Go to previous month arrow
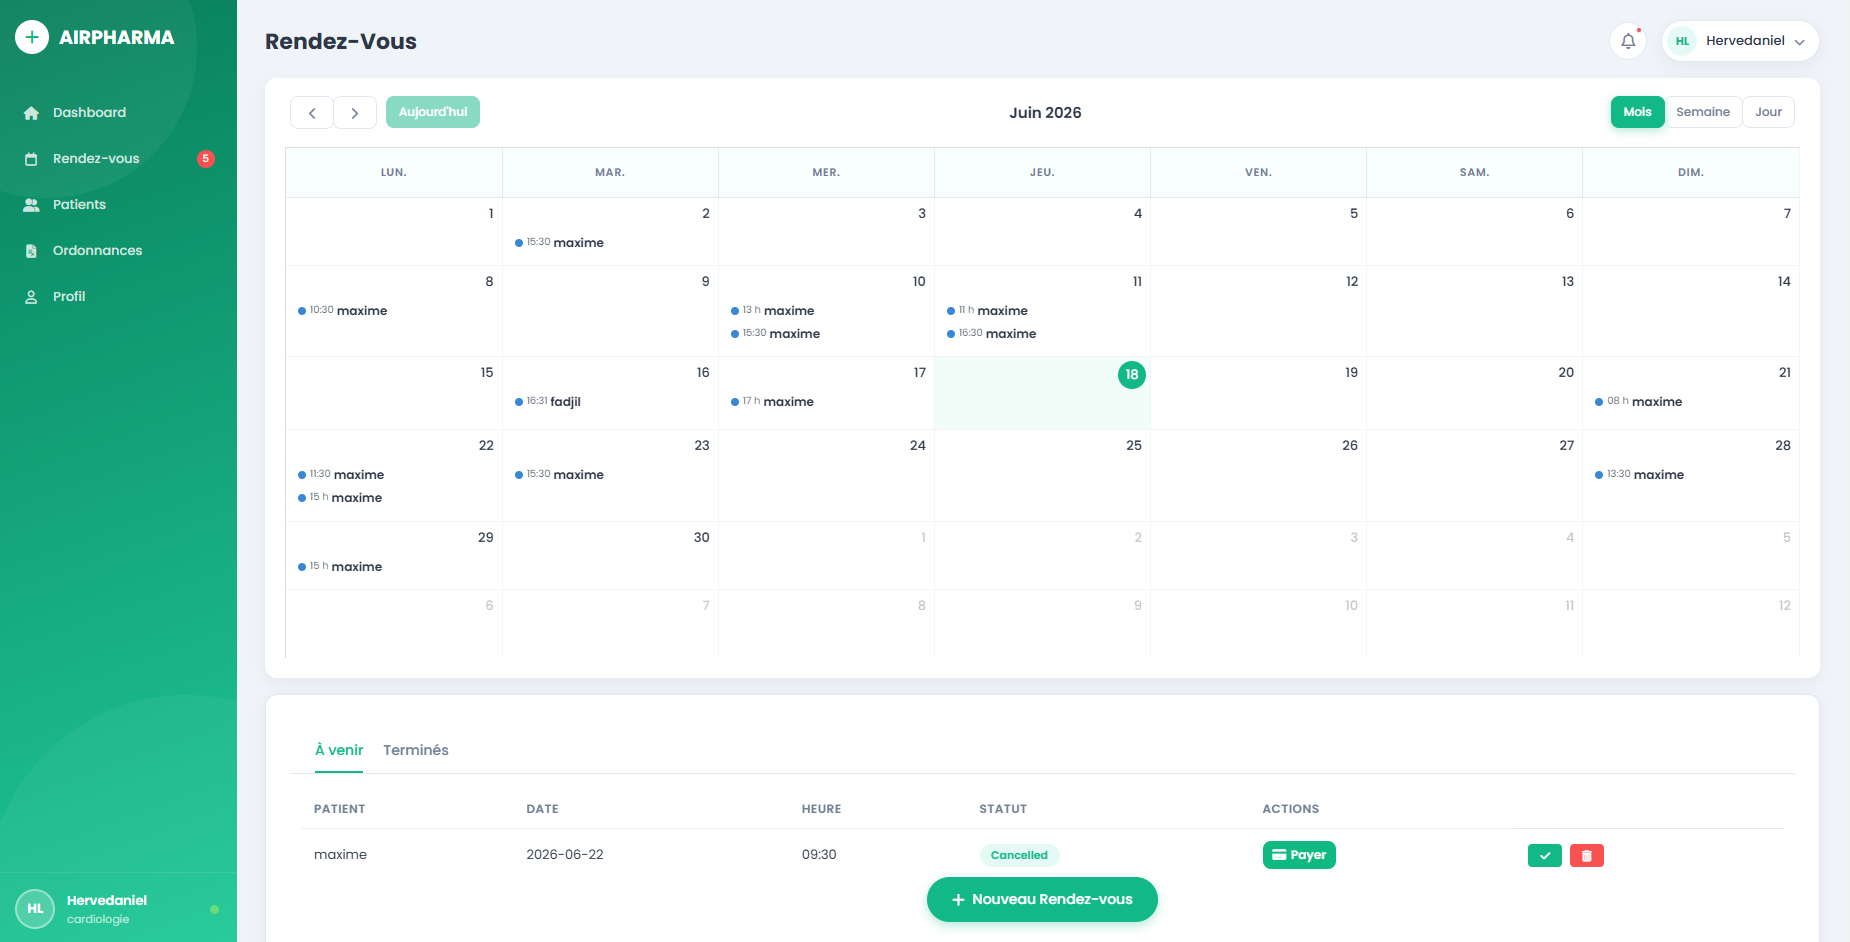This screenshot has width=1850, height=942. [312, 113]
